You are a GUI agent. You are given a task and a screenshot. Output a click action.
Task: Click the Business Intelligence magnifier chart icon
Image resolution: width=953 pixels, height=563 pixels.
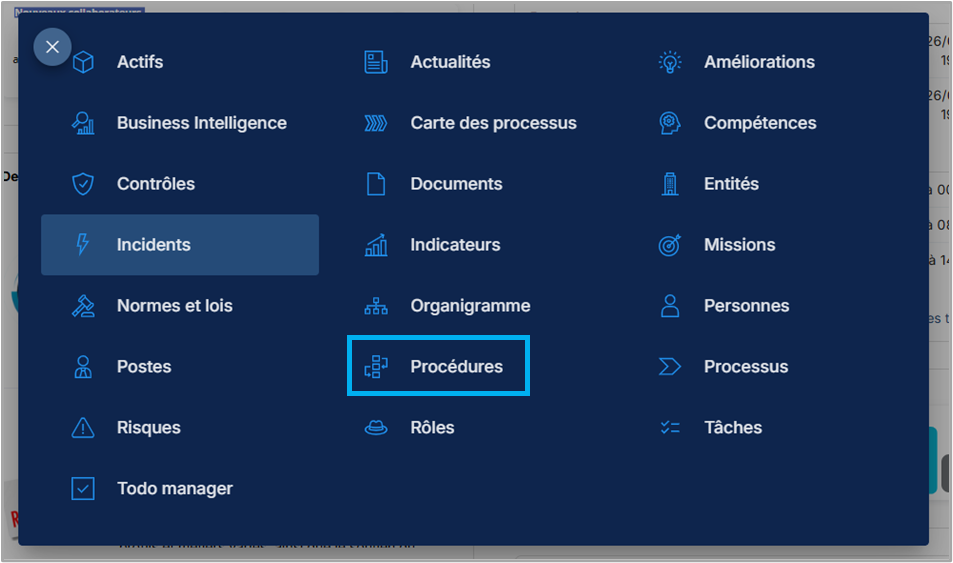click(83, 123)
